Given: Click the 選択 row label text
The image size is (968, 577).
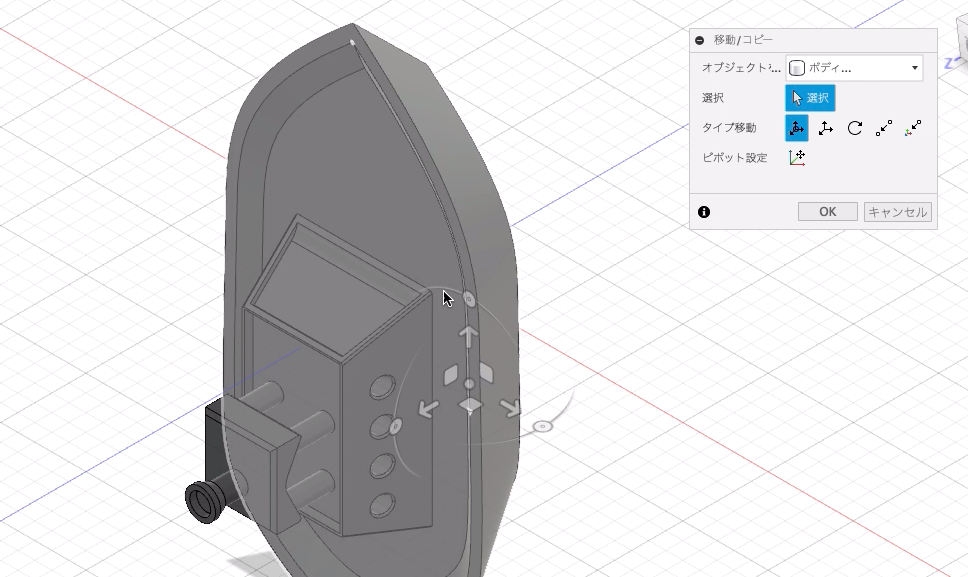Looking at the screenshot, I should point(713,98).
